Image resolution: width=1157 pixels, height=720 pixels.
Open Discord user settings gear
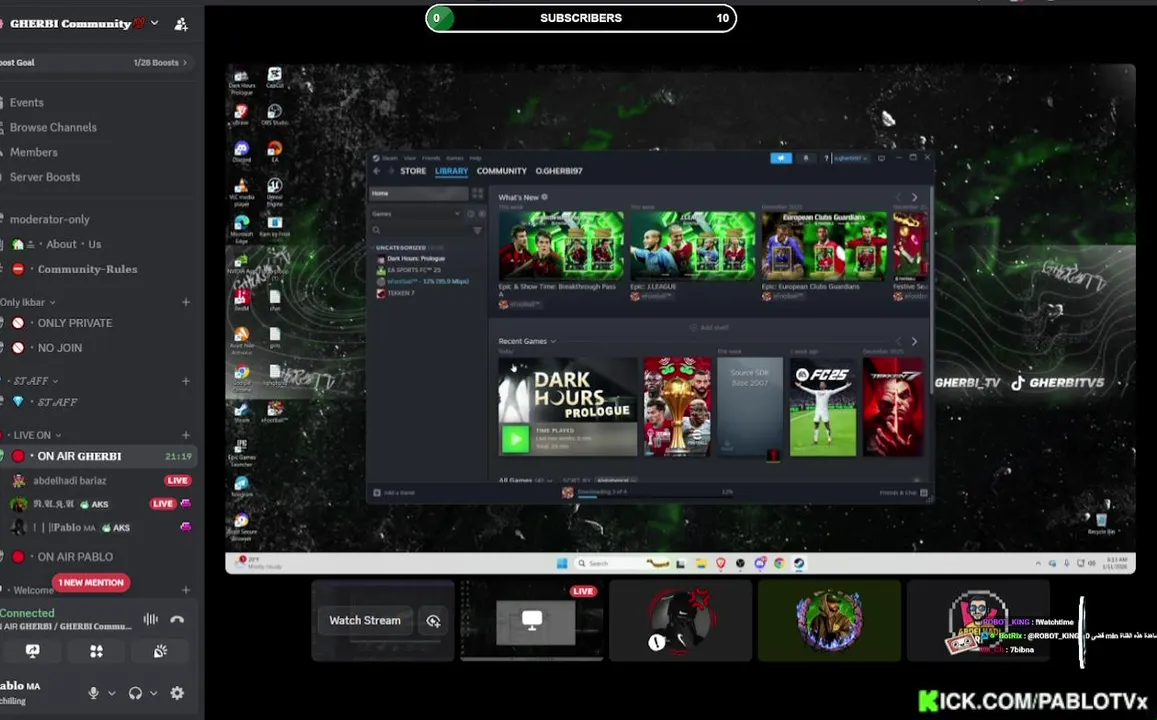click(x=177, y=693)
